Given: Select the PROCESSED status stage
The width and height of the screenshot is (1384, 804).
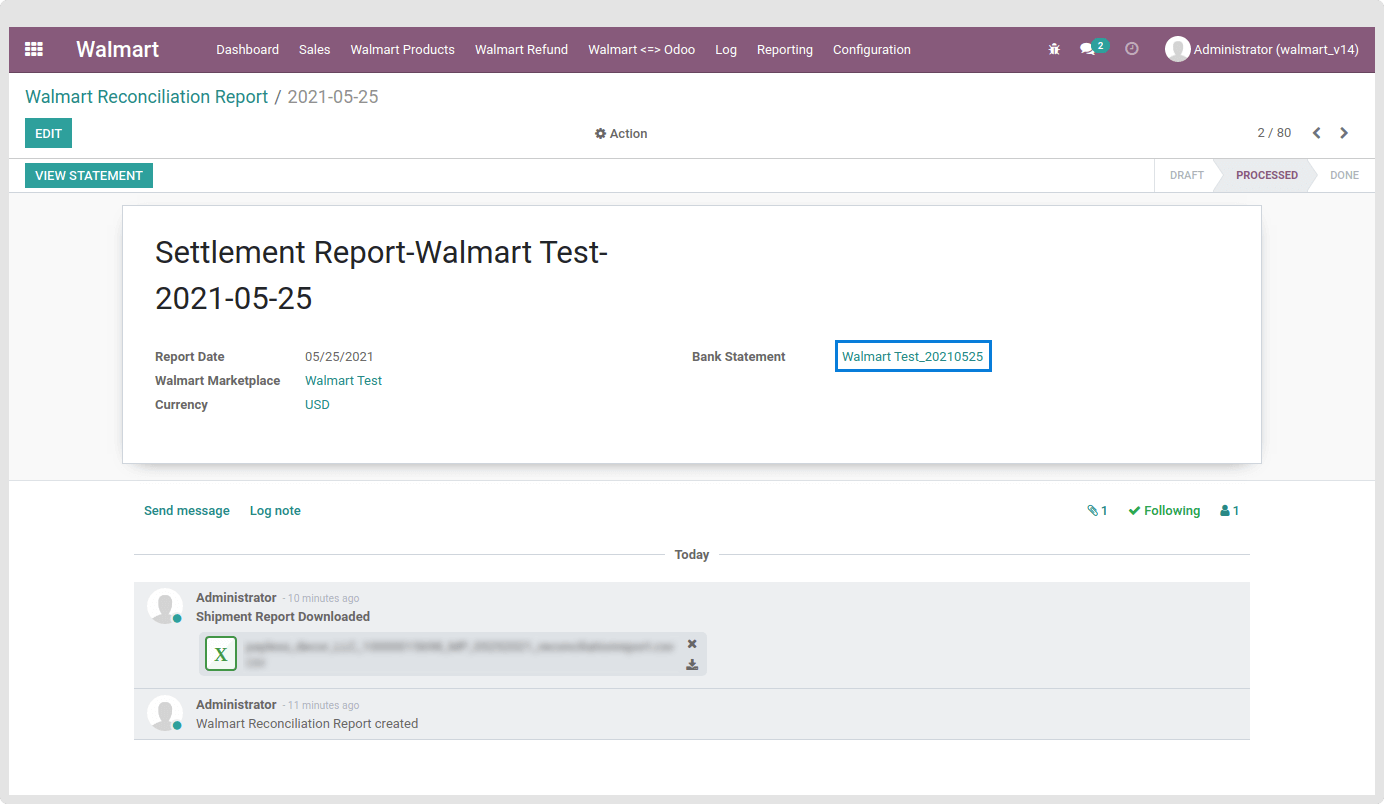Looking at the screenshot, I should pos(1266,175).
